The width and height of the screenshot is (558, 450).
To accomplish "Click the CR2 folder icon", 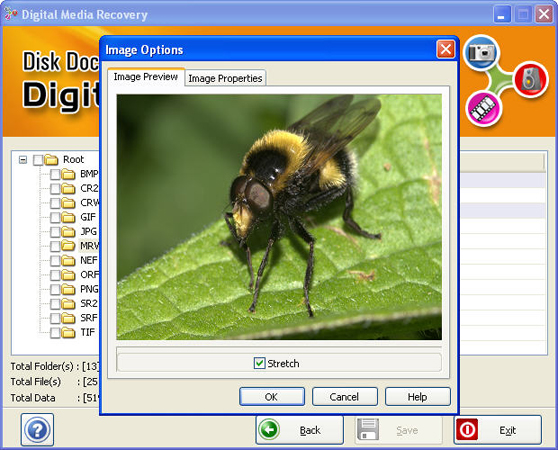I will 68,189.
